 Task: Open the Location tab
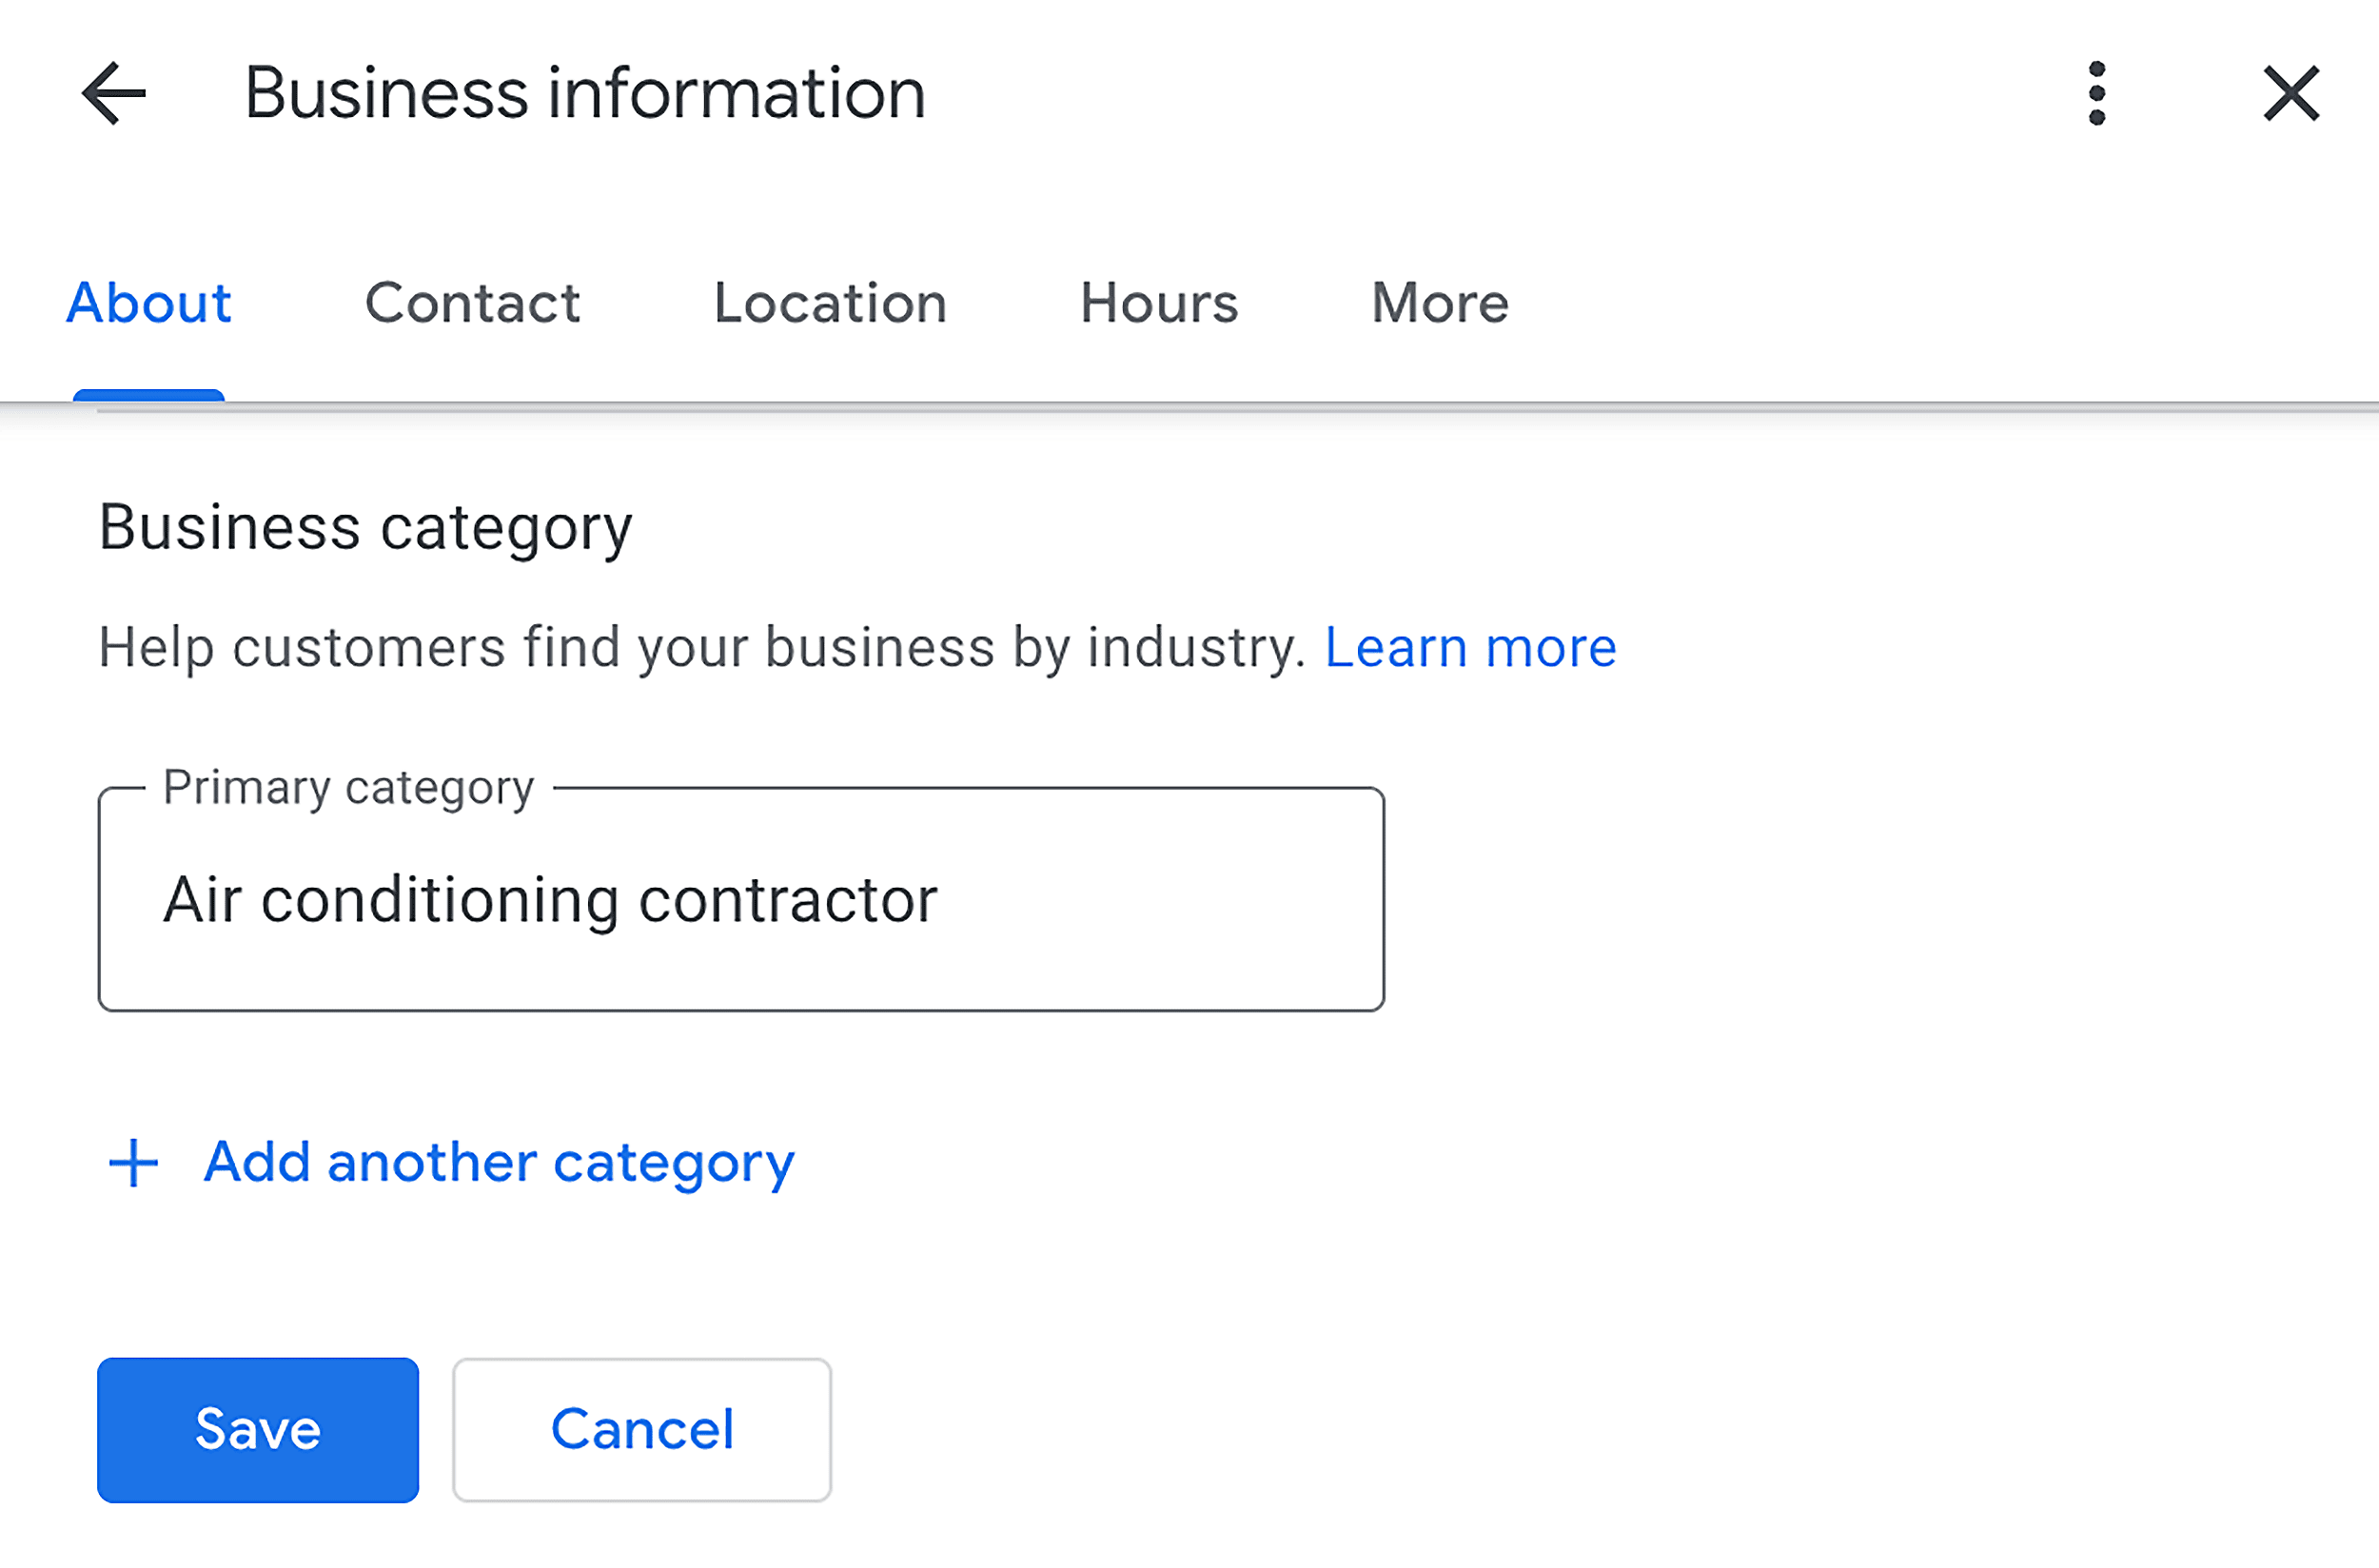pos(830,303)
